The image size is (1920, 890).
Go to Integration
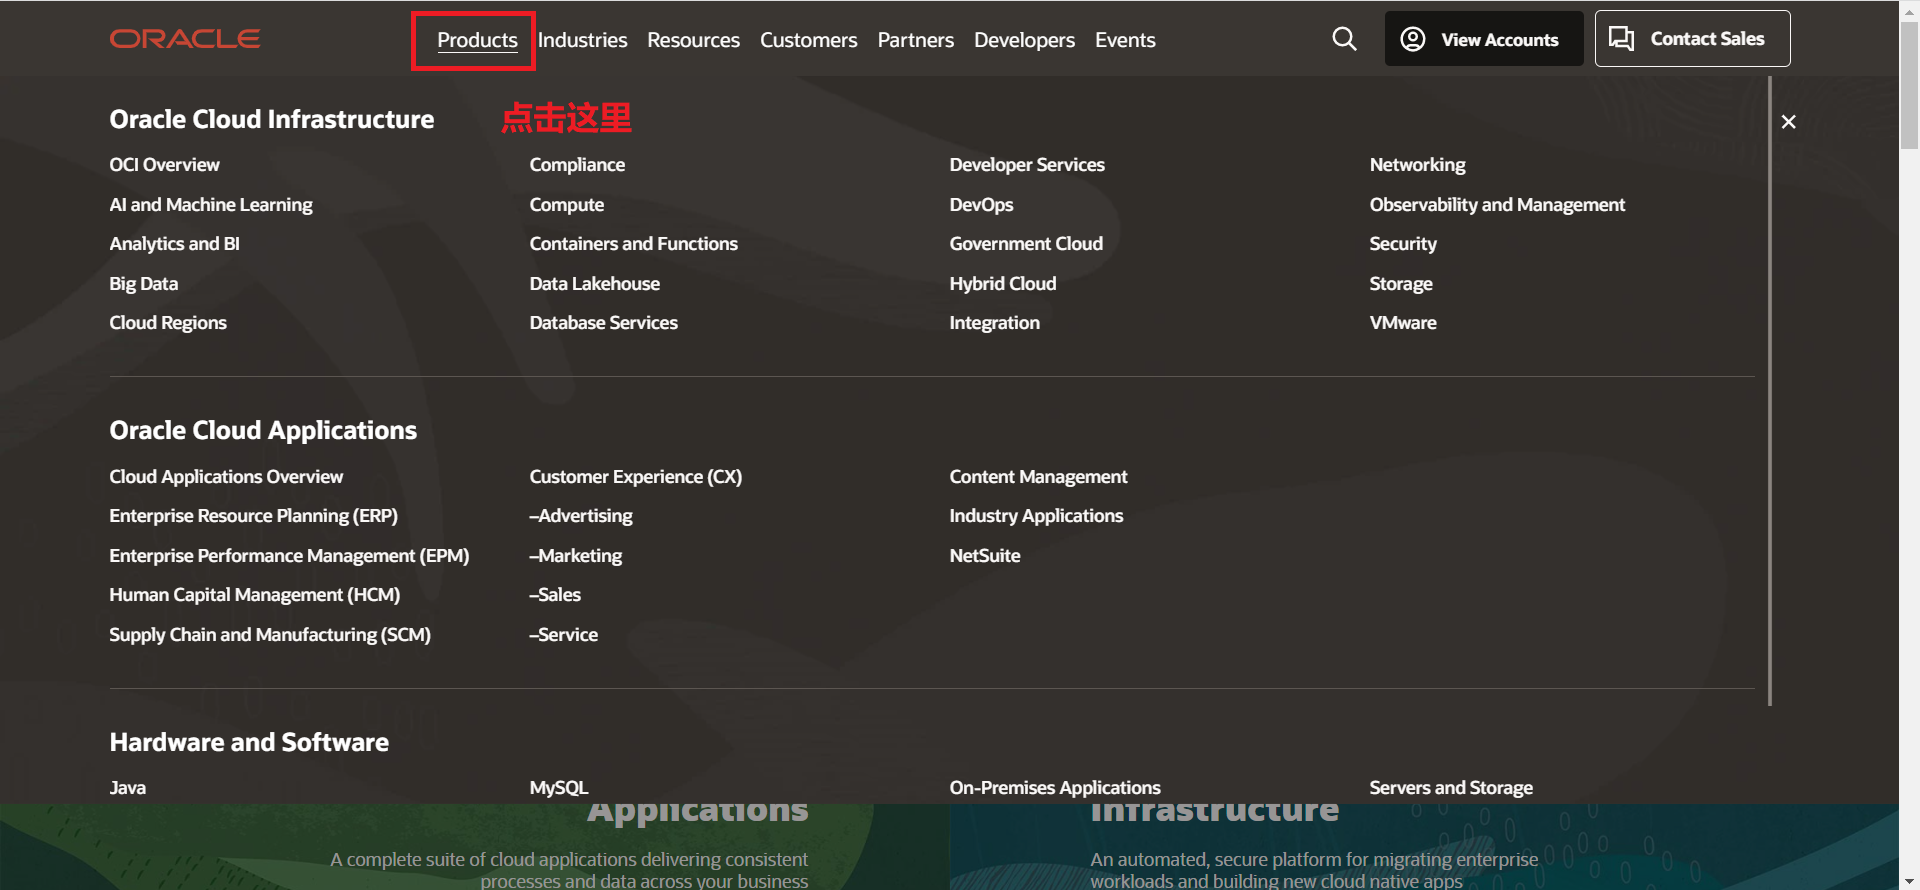tap(995, 323)
